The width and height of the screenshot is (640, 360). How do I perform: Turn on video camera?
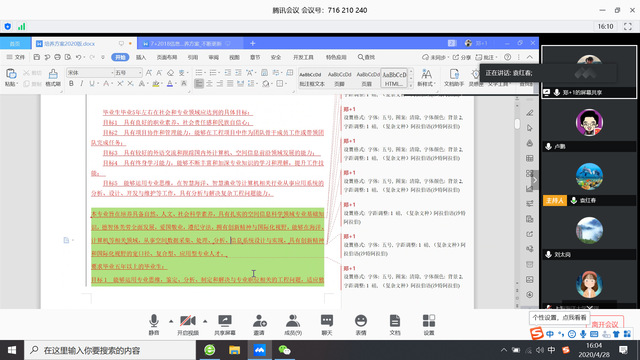(188, 324)
